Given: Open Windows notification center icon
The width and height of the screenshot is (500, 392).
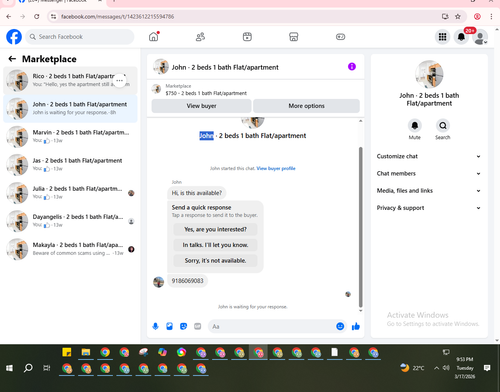Looking at the screenshot, I should (487, 368).
